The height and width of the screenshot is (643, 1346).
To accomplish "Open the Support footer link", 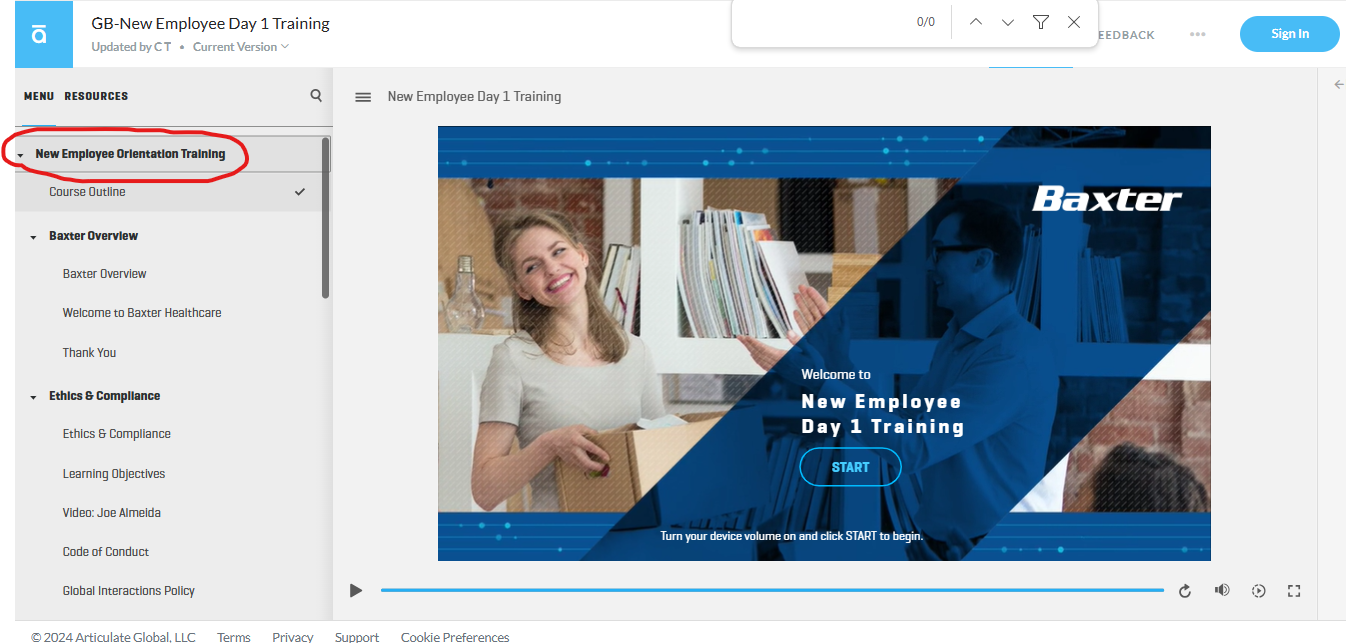I will pos(357,637).
